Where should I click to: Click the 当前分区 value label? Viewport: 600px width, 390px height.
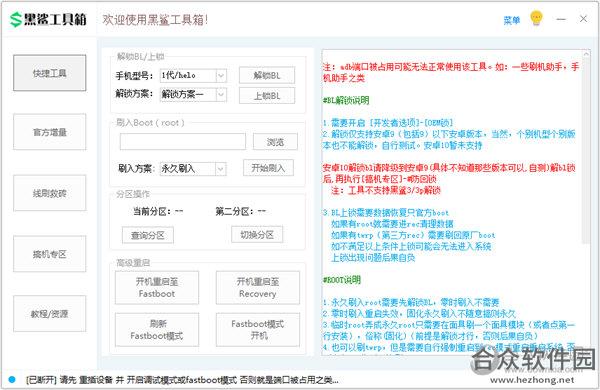(x=179, y=211)
